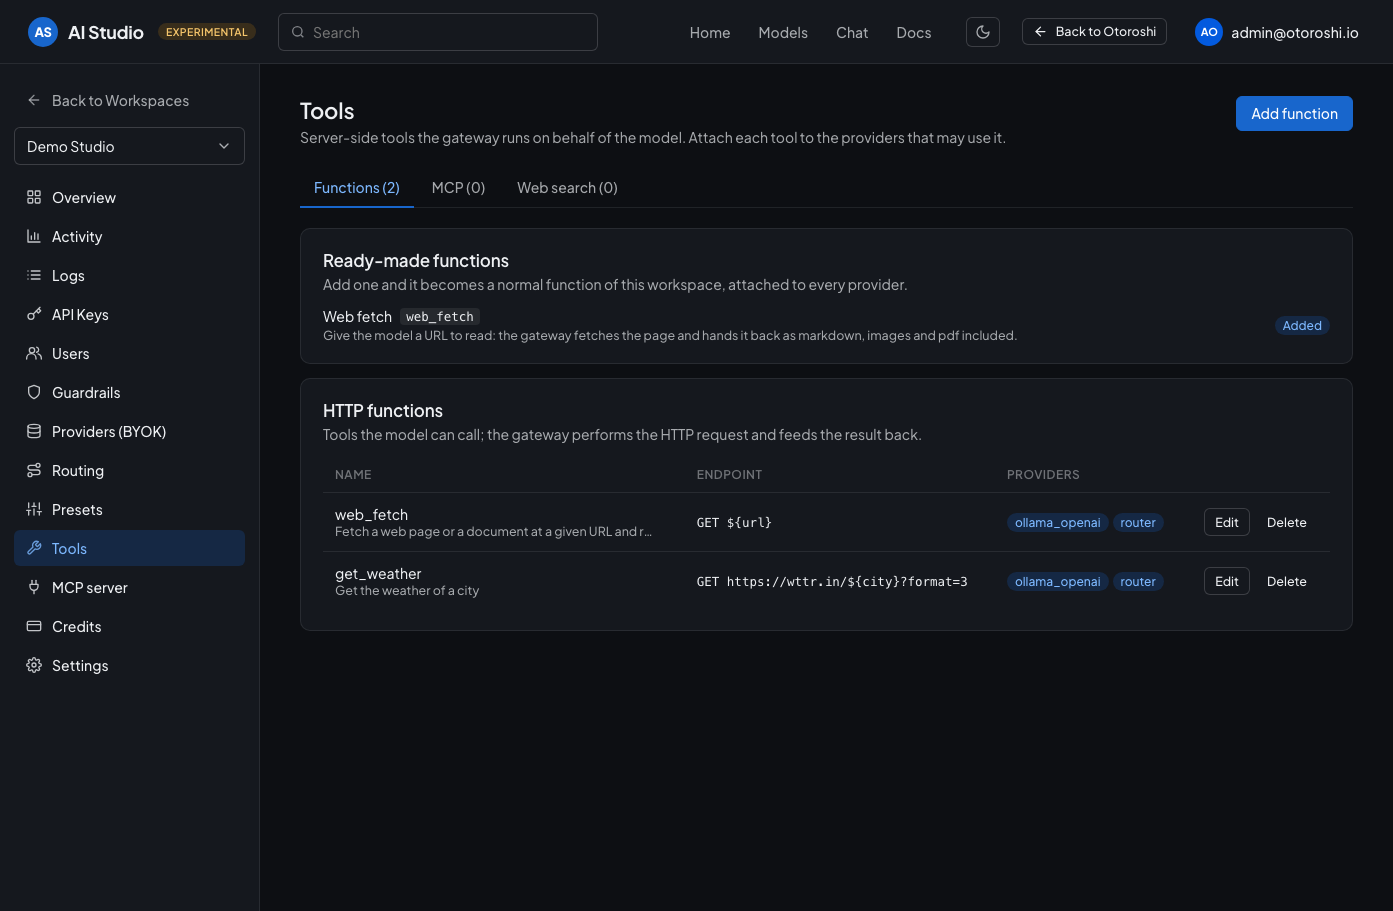Click the get_weather function name
The width and height of the screenshot is (1393, 911).
click(378, 573)
